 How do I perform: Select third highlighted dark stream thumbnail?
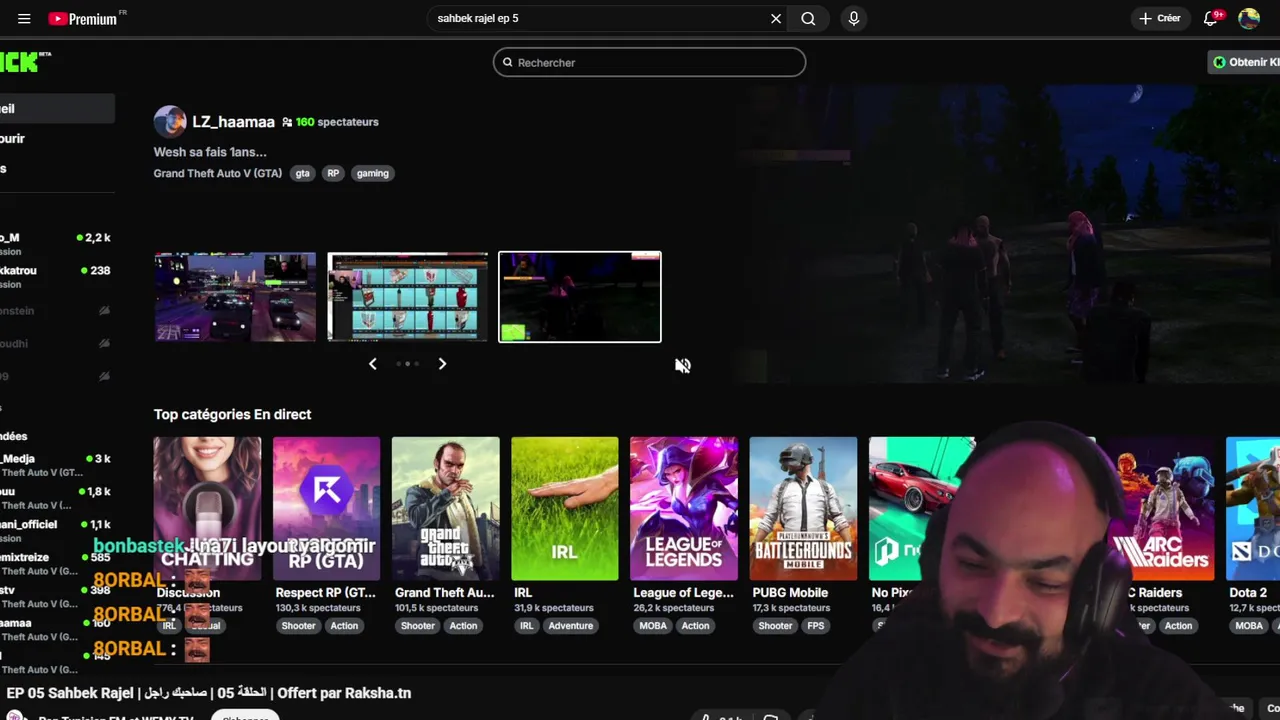[580, 297]
